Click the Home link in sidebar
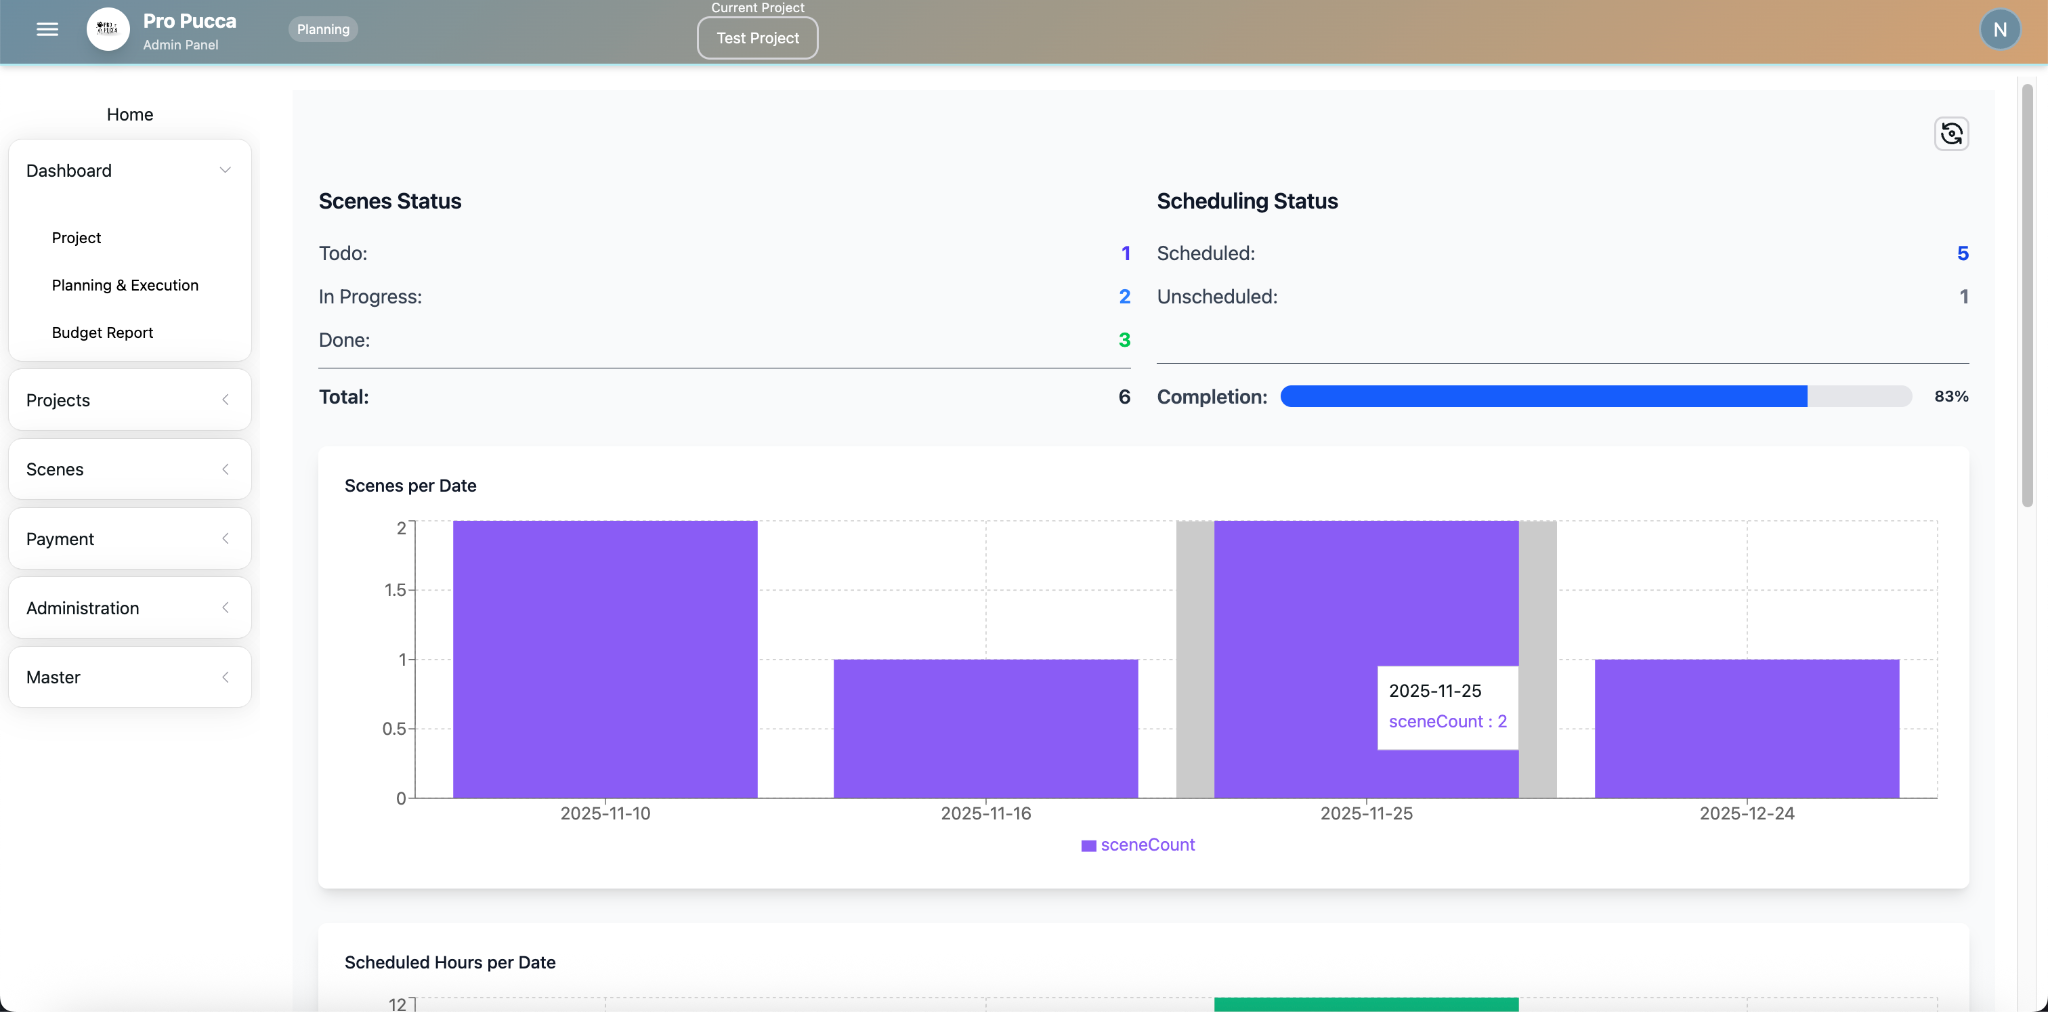2048x1012 pixels. [x=130, y=115]
